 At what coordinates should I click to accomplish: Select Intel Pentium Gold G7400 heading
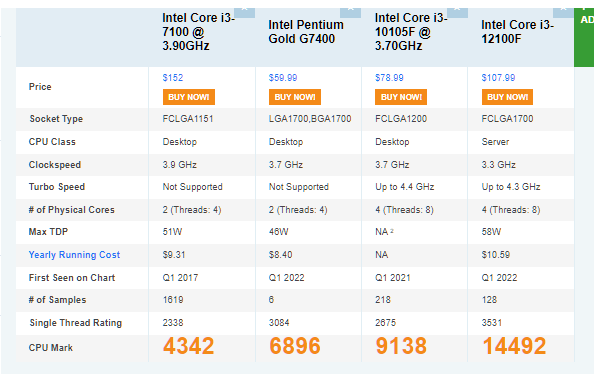tap(306, 32)
